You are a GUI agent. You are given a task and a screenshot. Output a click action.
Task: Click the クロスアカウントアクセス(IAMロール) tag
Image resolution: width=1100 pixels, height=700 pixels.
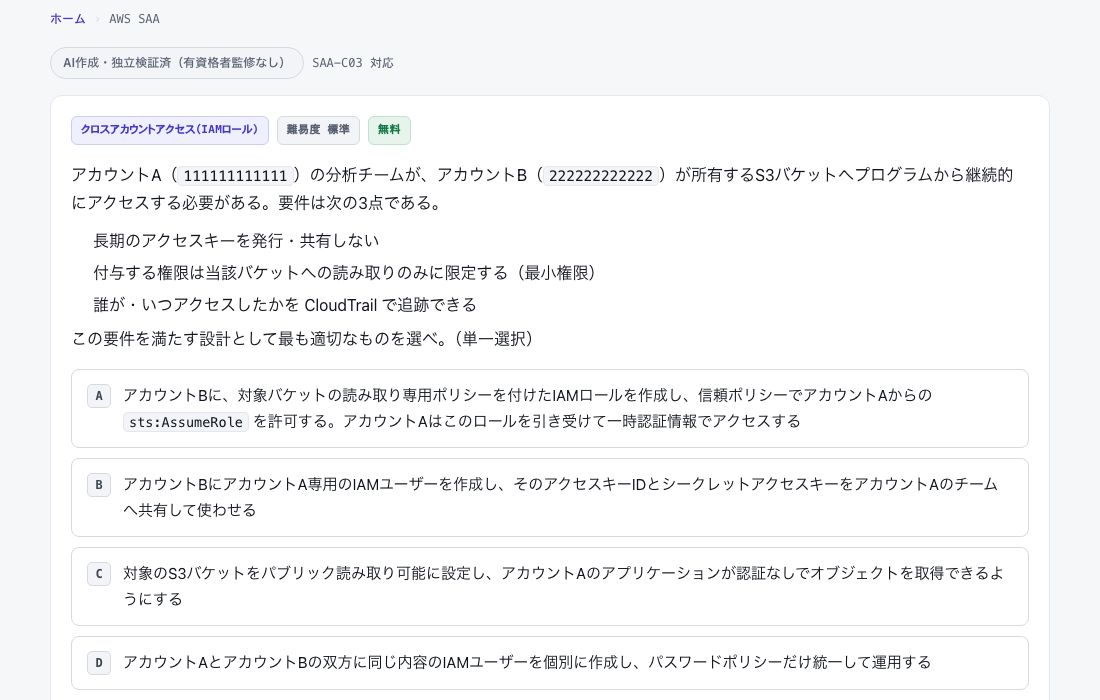coord(170,130)
